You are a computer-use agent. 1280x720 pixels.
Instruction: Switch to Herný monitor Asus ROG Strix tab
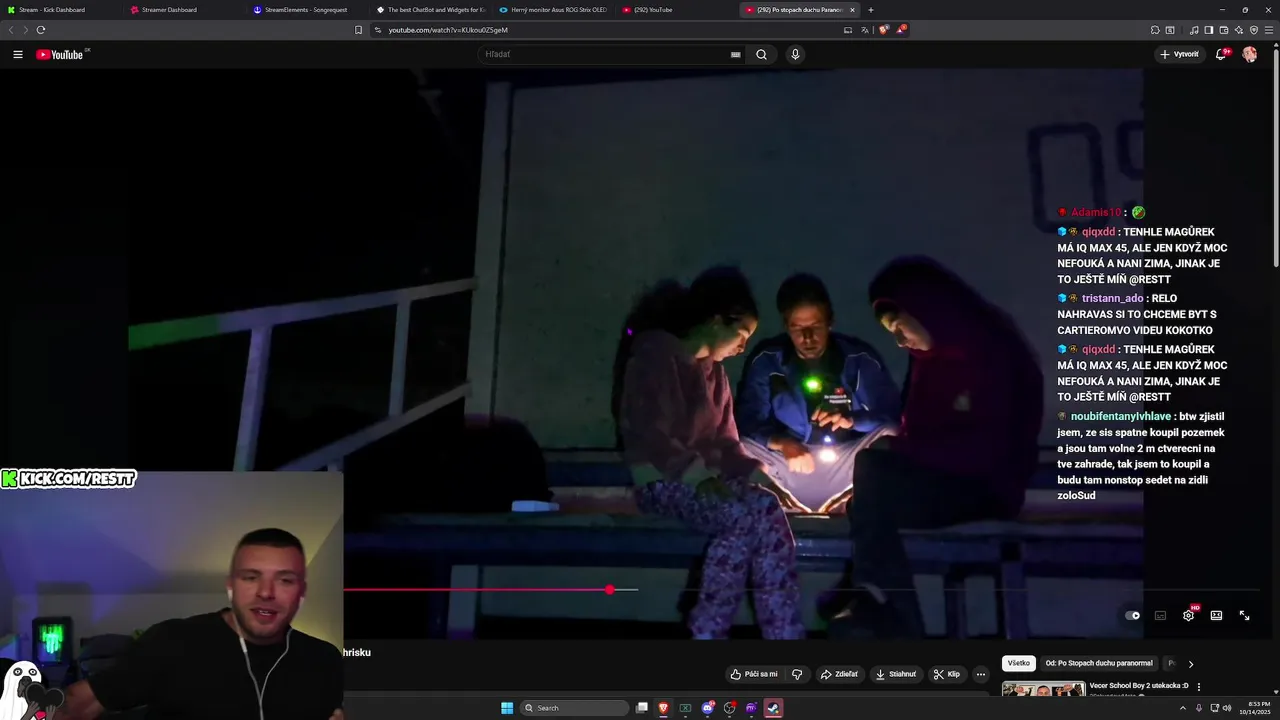[555, 10]
